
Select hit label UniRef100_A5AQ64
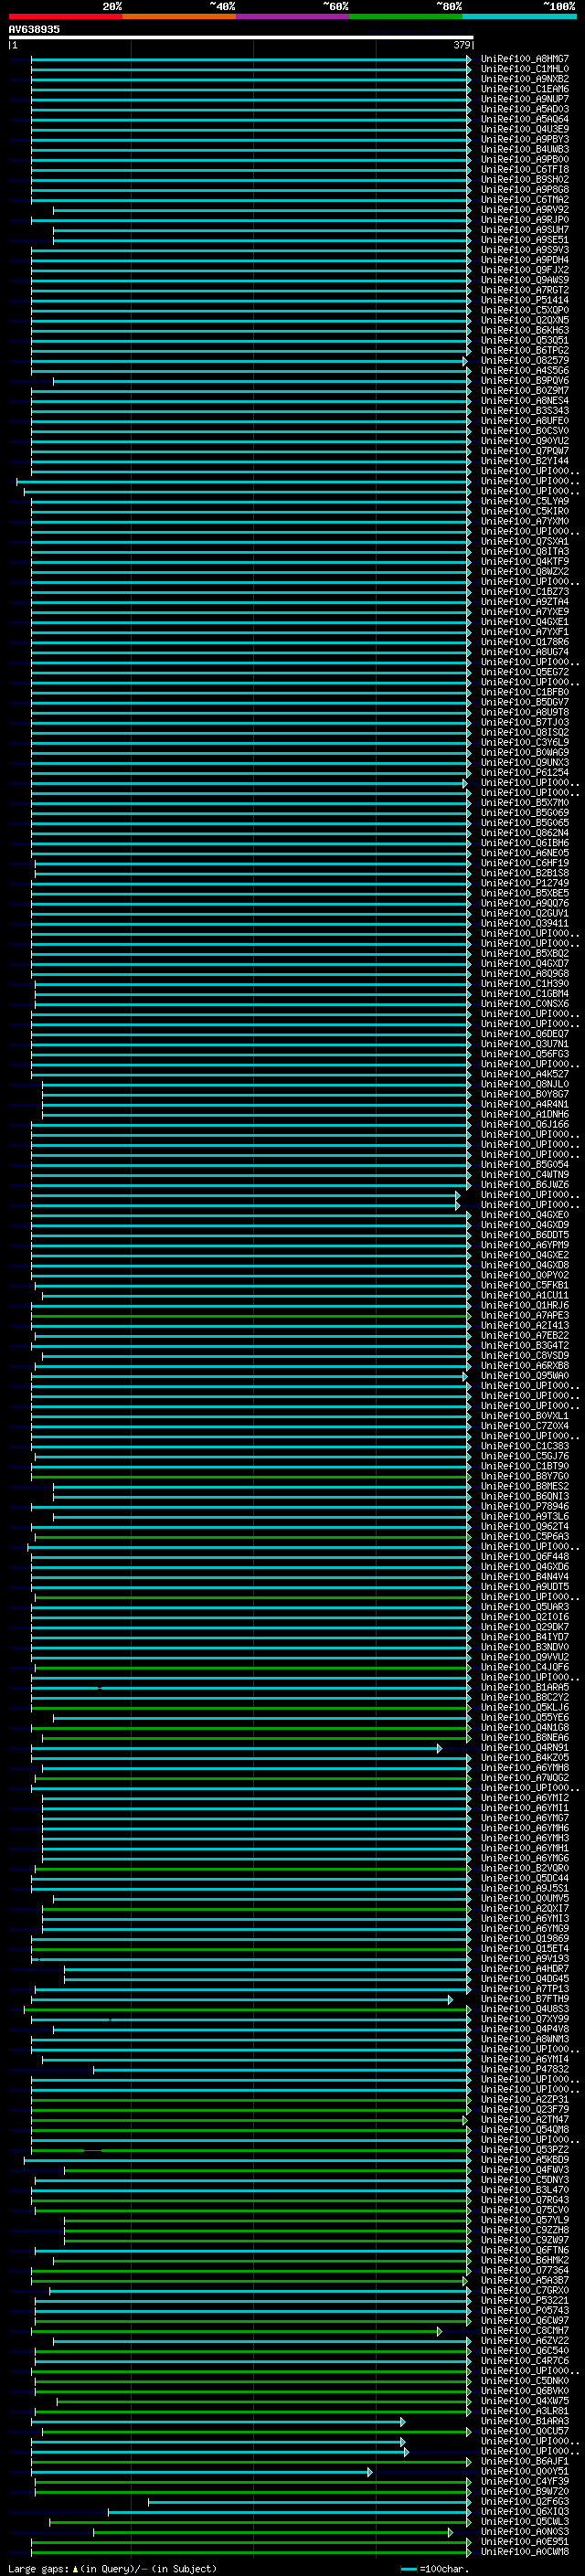click(x=525, y=119)
